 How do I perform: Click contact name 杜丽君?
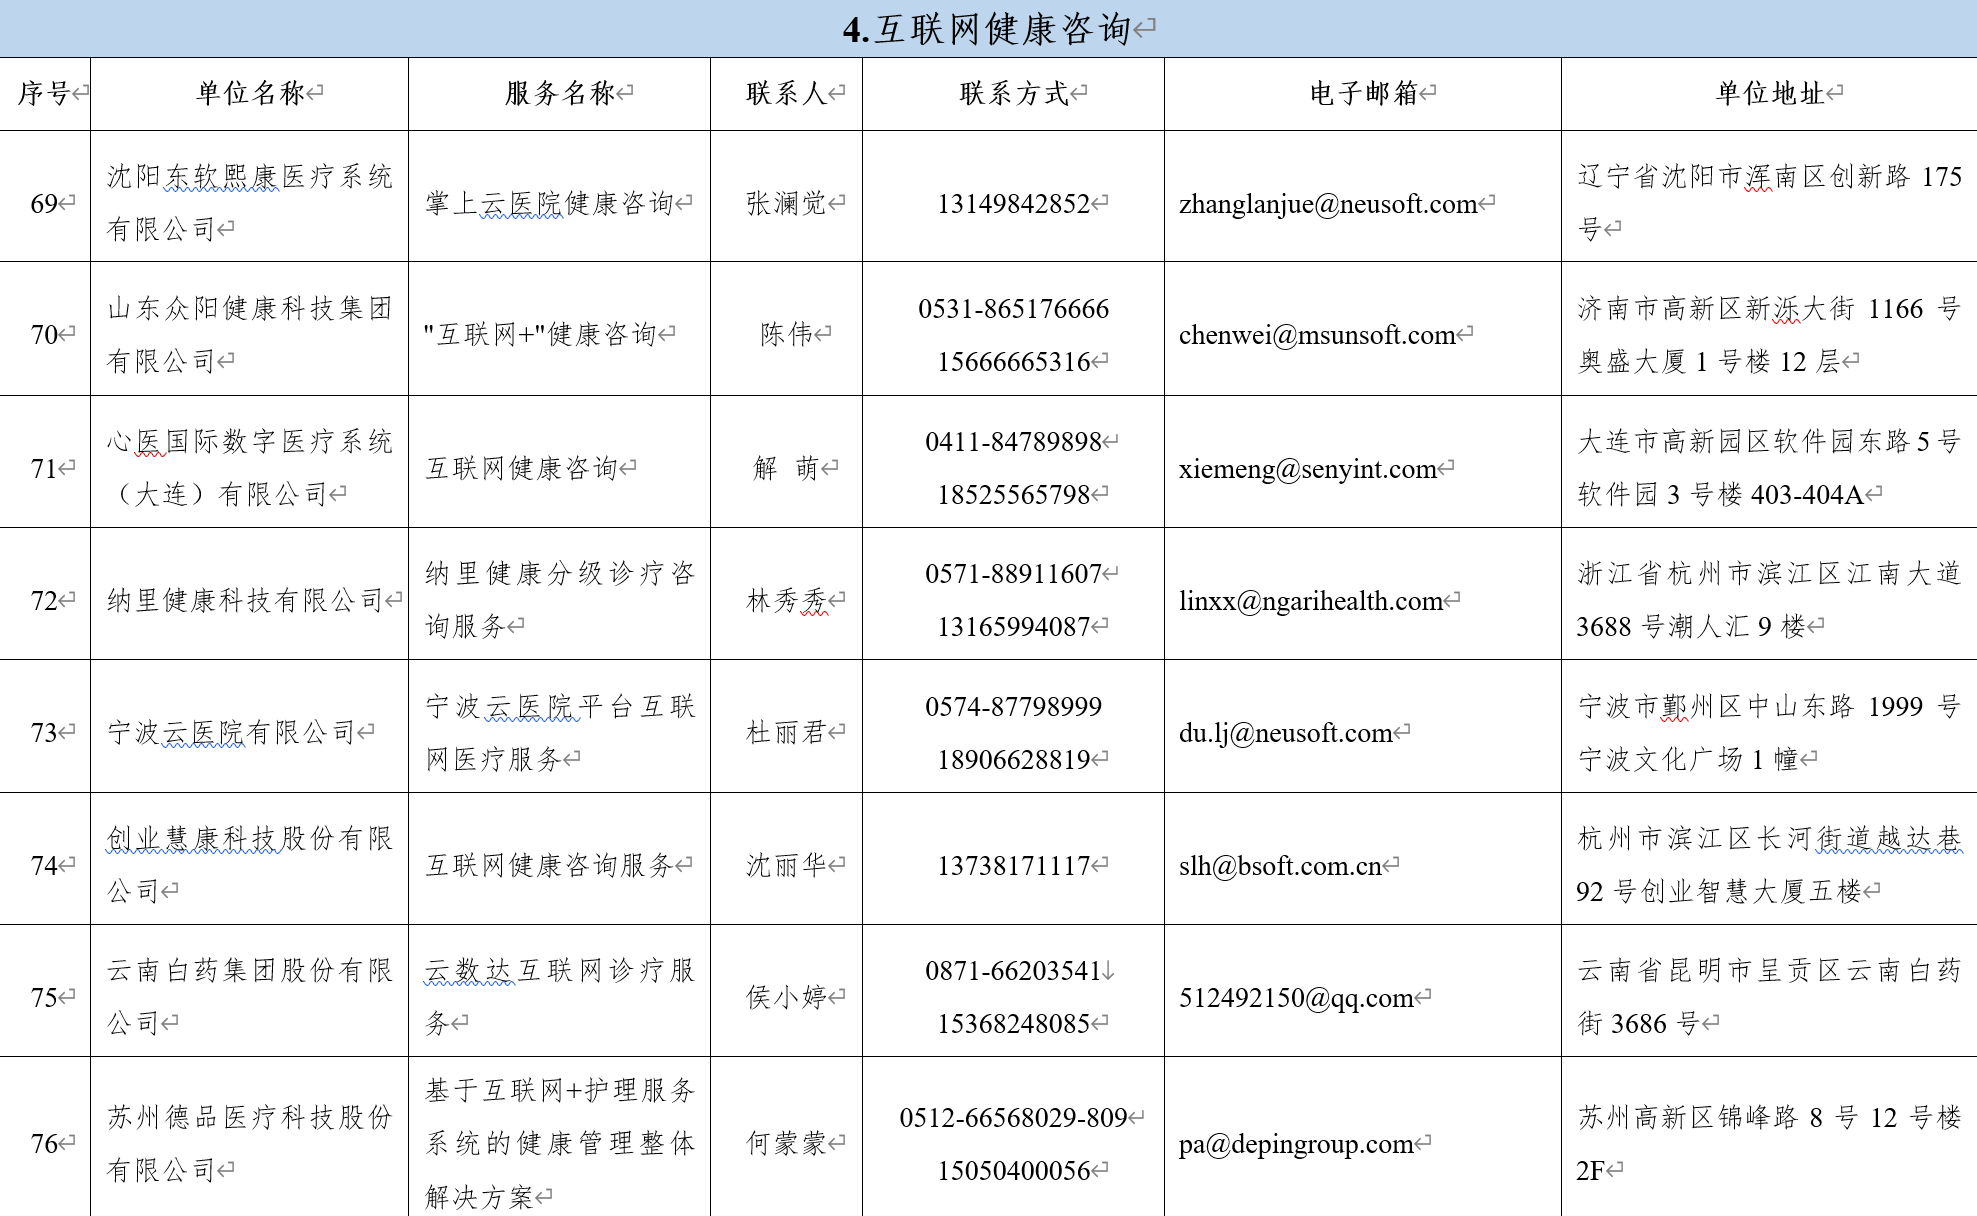point(787,732)
